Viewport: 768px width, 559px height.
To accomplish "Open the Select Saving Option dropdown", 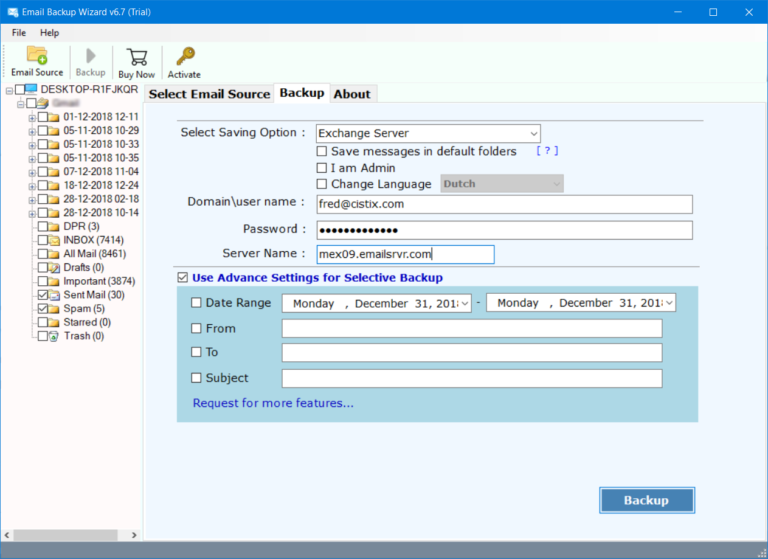I will tap(534, 133).
